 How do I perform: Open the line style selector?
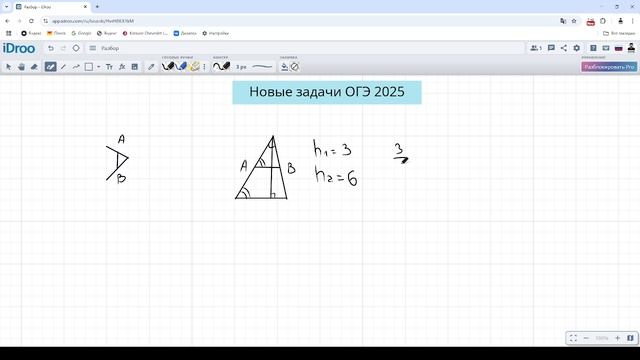(262, 67)
